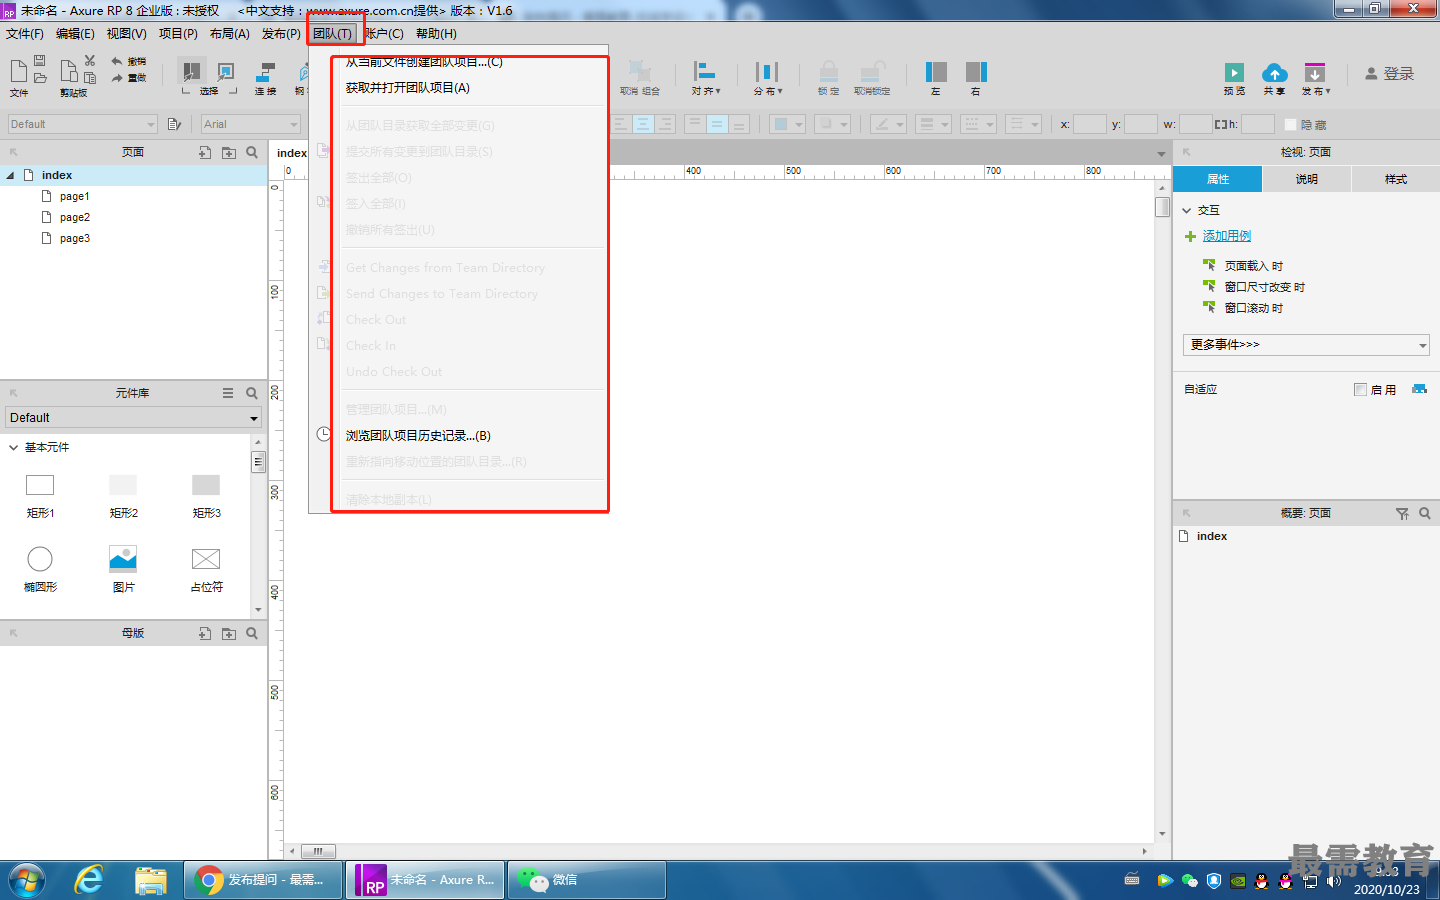Click the save file icon
Screen dimensions: 1440x900
tap(40, 61)
